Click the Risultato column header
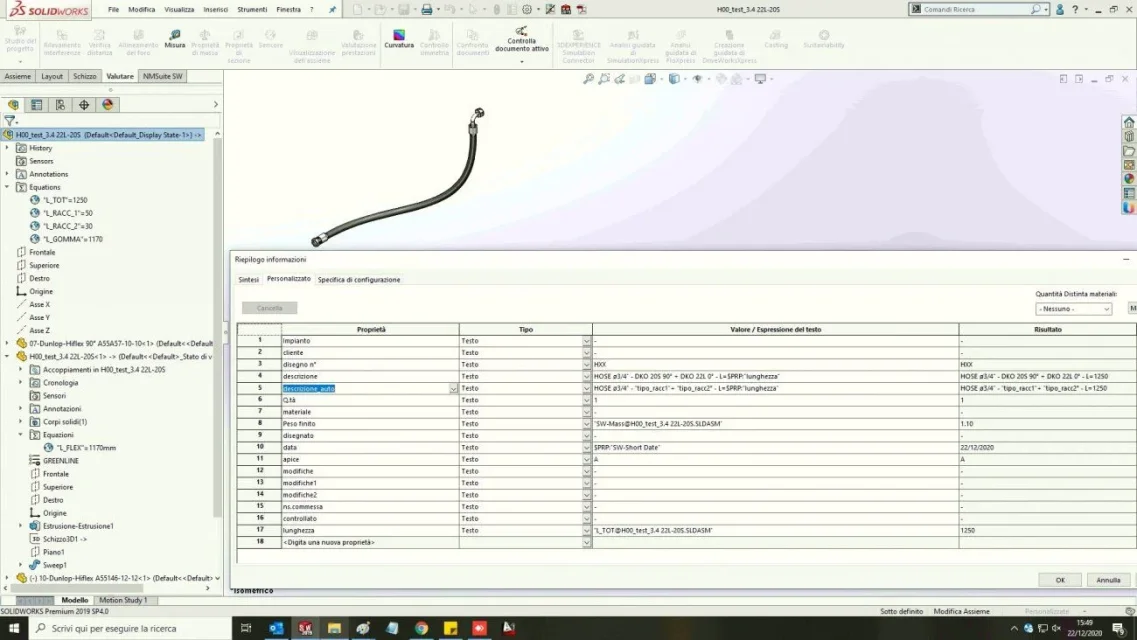This screenshot has height=640, width=1137. pyautogui.click(x=1047, y=329)
